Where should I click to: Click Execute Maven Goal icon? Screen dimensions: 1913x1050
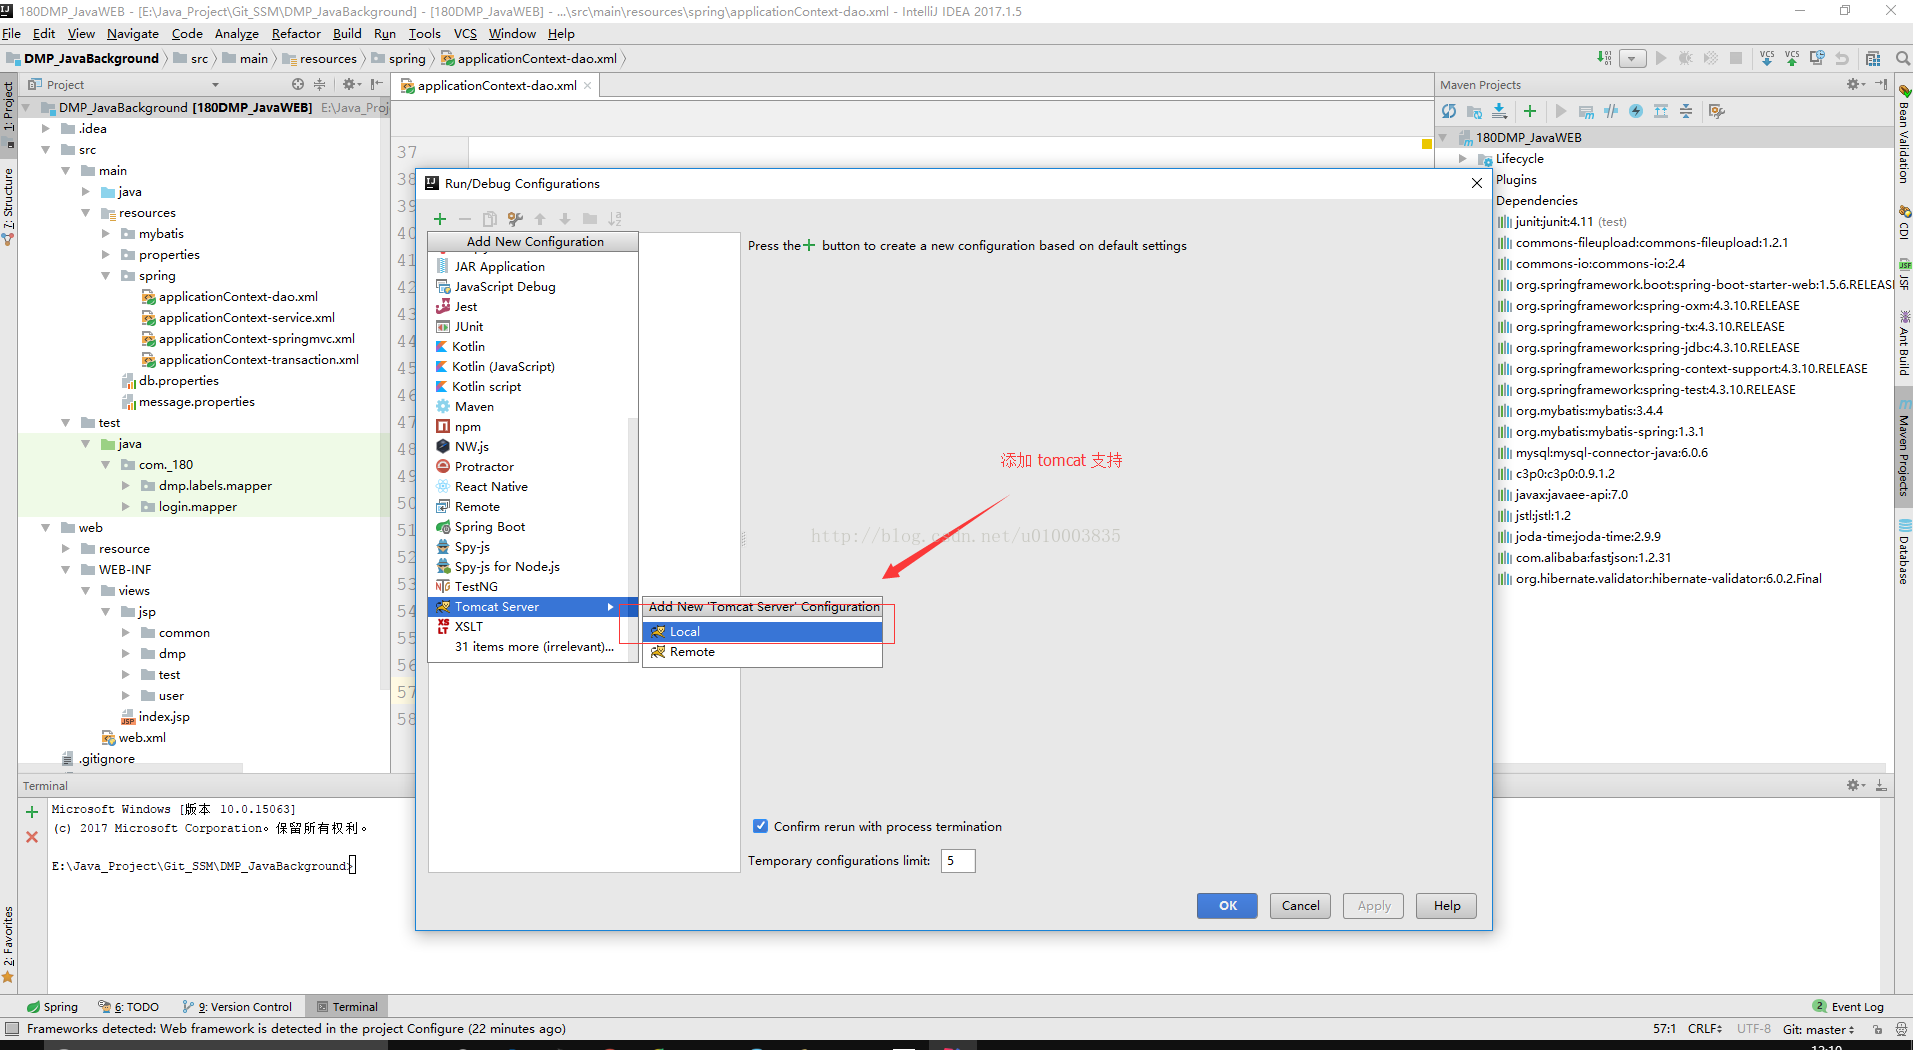(x=1586, y=111)
